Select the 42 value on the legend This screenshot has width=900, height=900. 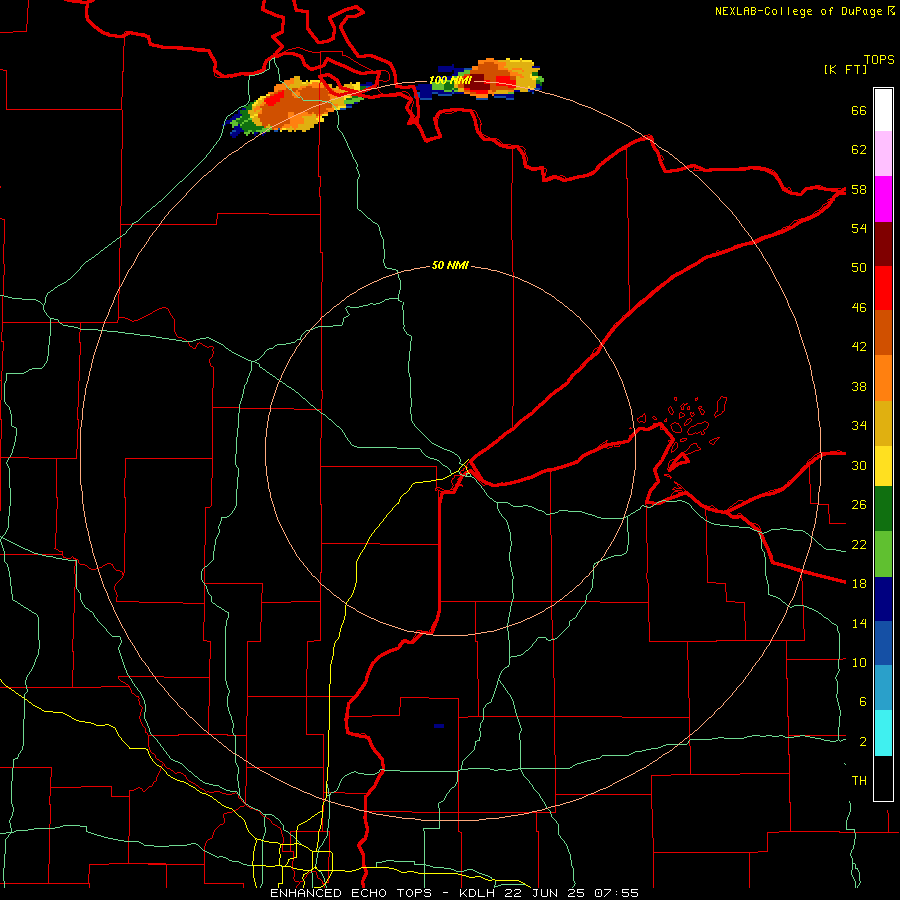(859, 347)
